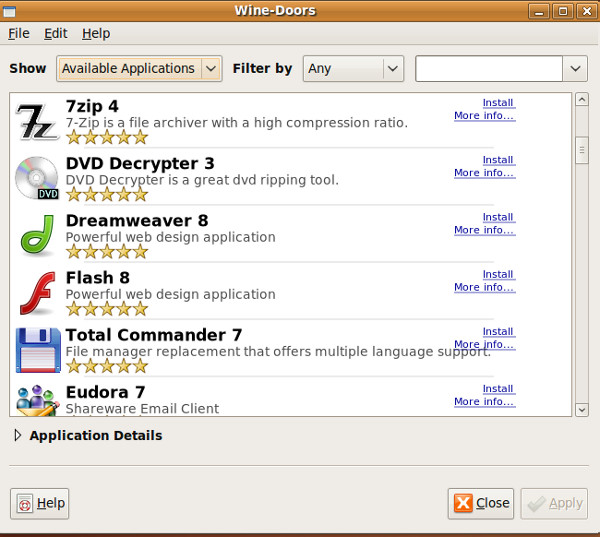Minimize the Wine-Doors window
This screenshot has width=600, height=537.
pyautogui.click(x=539, y=11)
